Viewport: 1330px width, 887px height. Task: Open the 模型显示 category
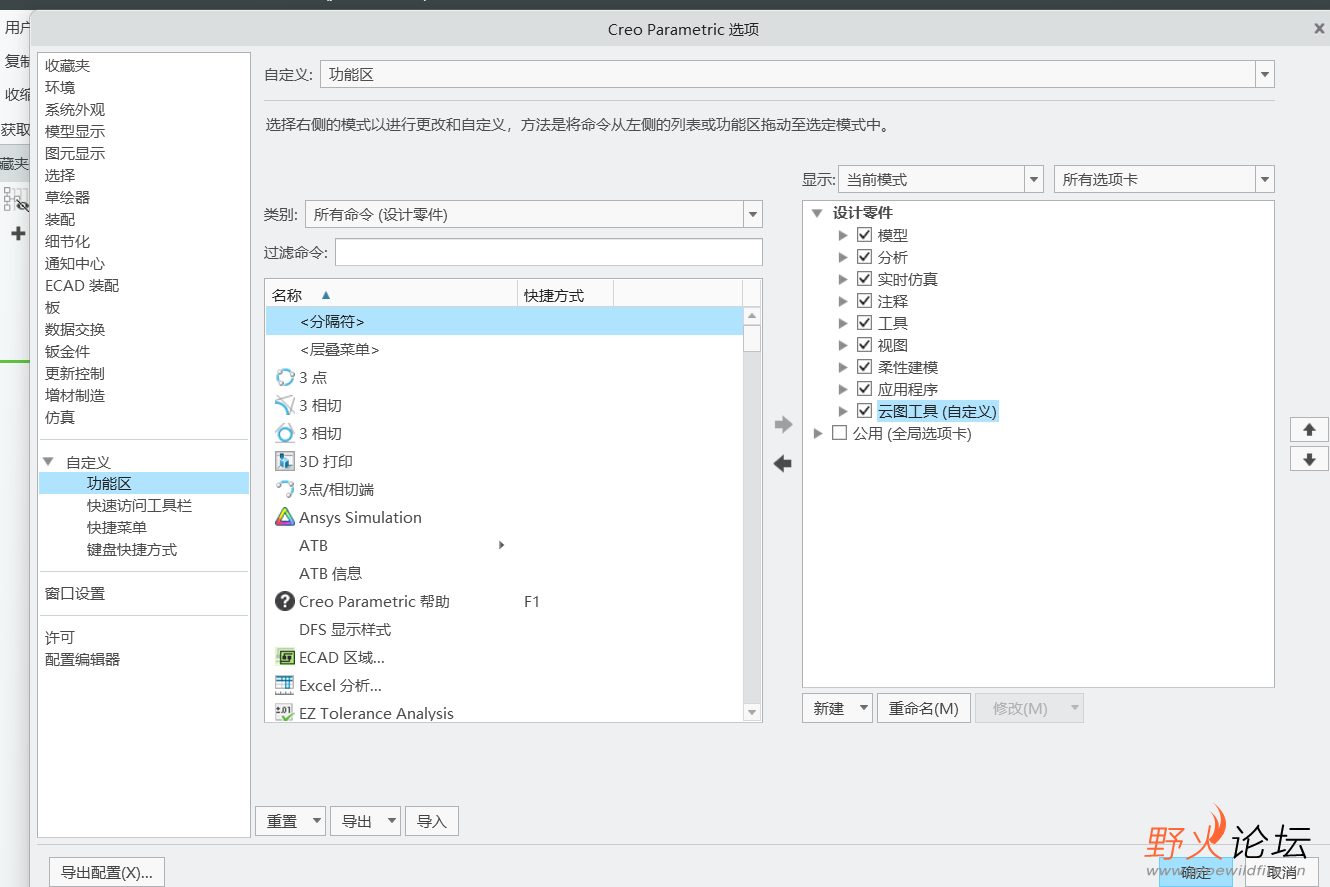[x=75, y=131]
